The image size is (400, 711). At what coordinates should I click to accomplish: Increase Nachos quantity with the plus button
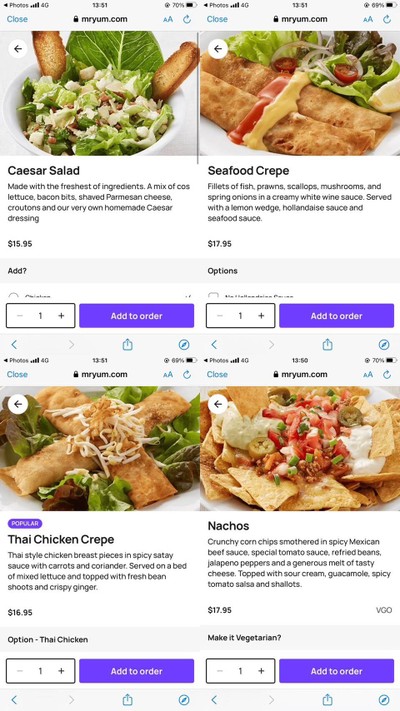pos(261,671)
